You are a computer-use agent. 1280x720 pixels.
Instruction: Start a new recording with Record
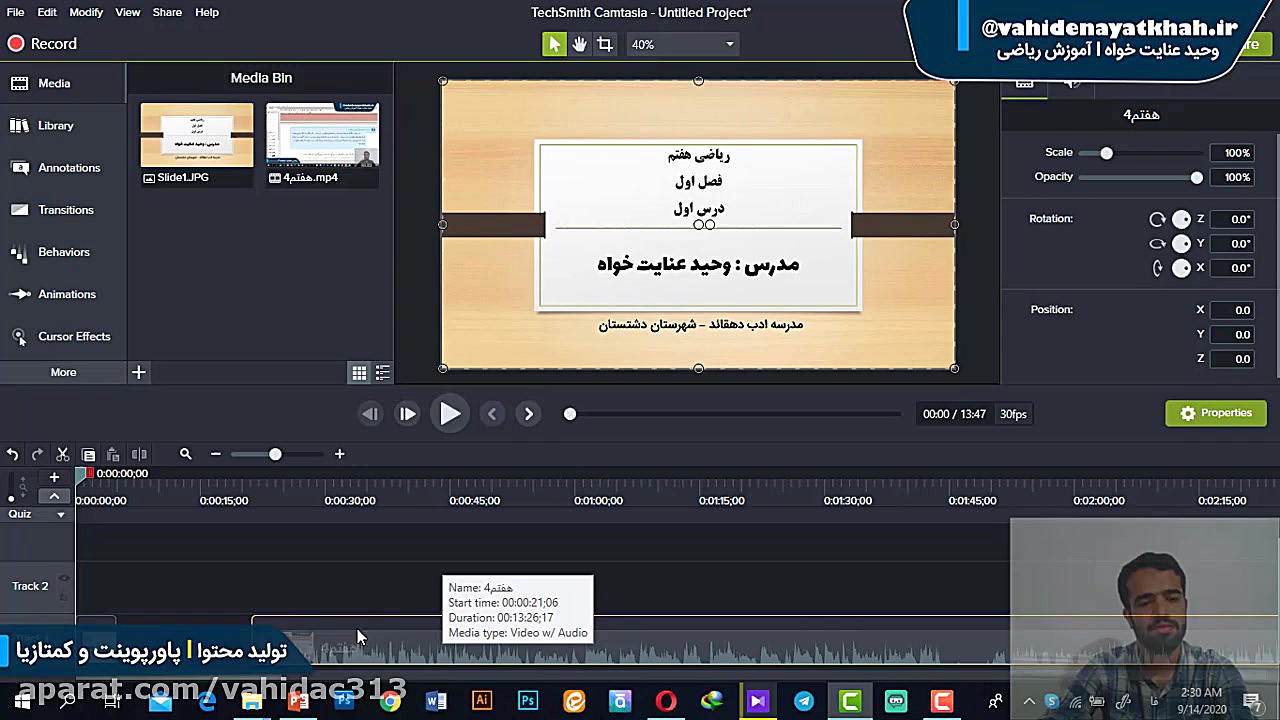click(42, 43)
